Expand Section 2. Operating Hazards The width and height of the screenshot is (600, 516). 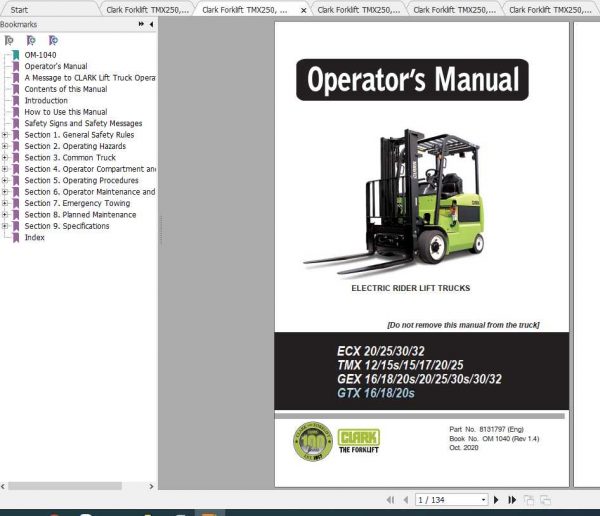[x=5, y=146]
